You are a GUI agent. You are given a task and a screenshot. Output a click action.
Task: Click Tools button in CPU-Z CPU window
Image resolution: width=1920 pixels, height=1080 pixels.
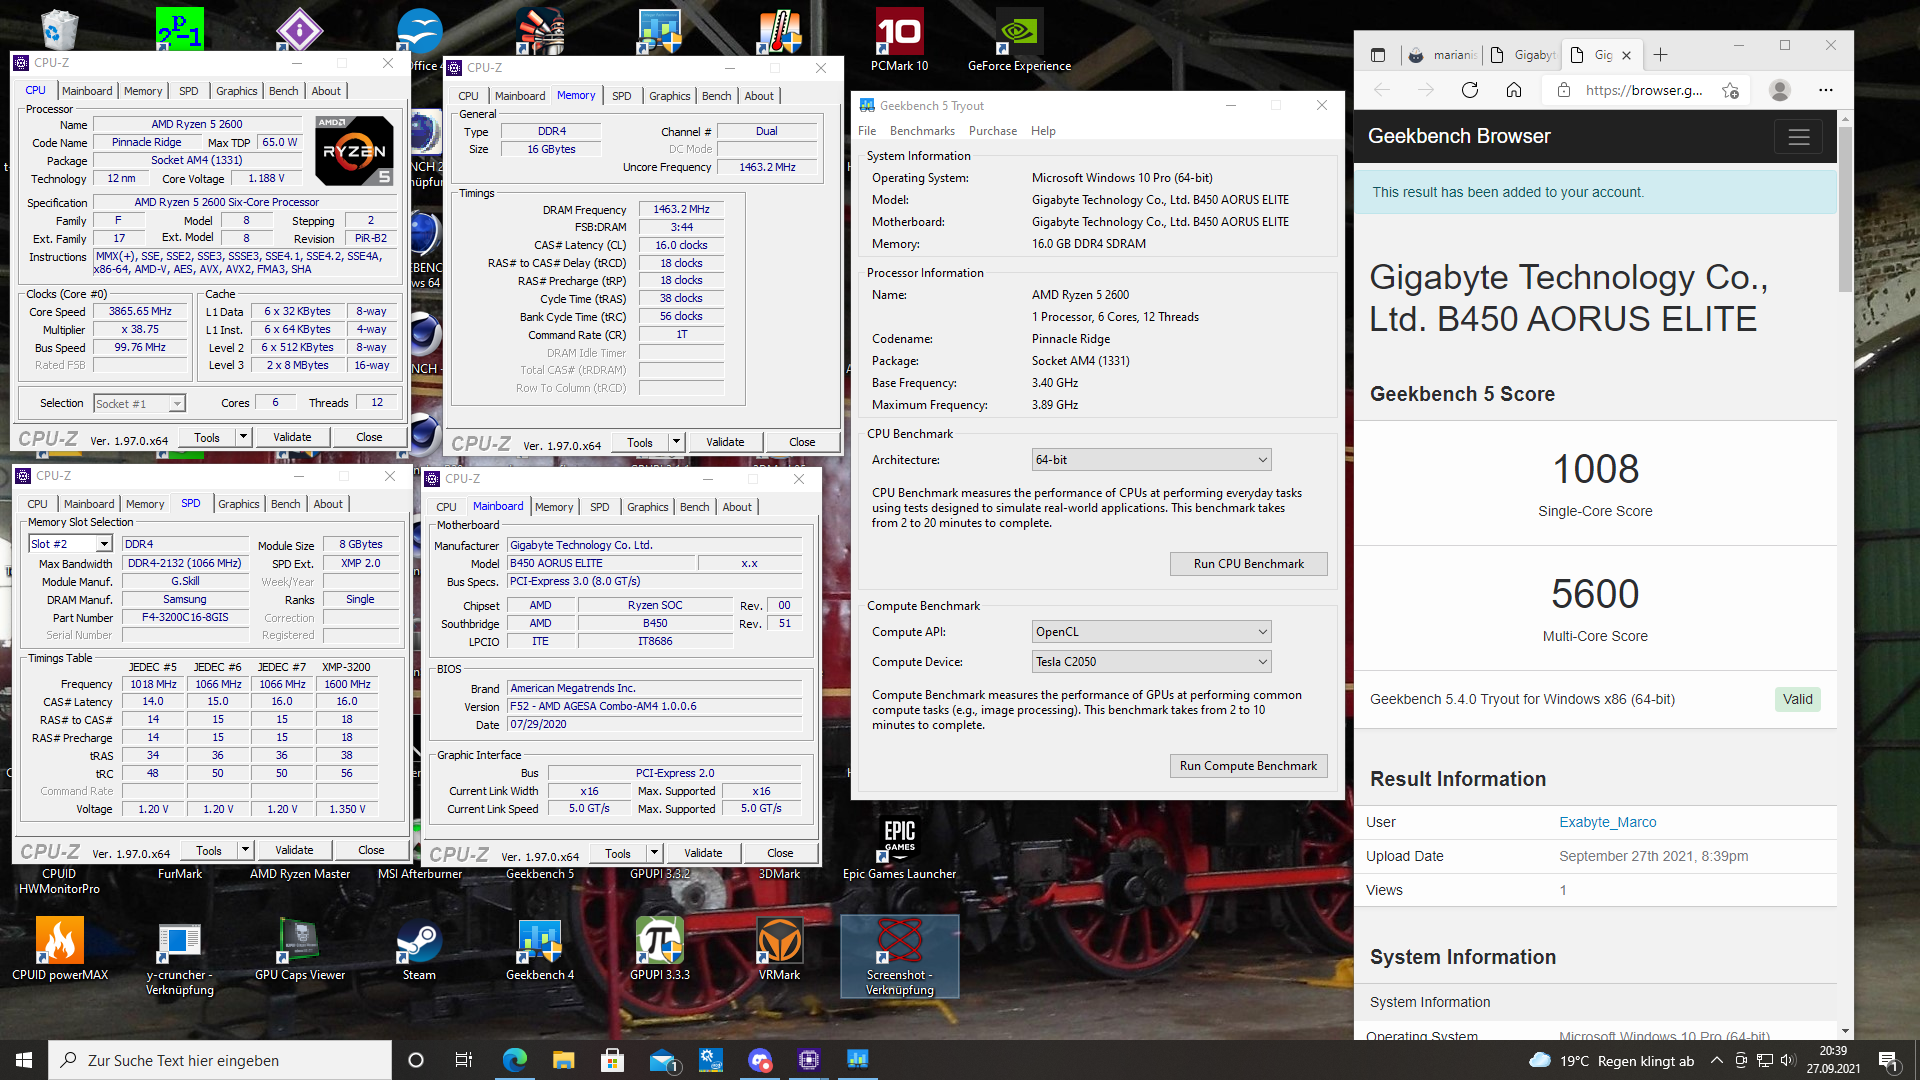(x=207, y=437)
